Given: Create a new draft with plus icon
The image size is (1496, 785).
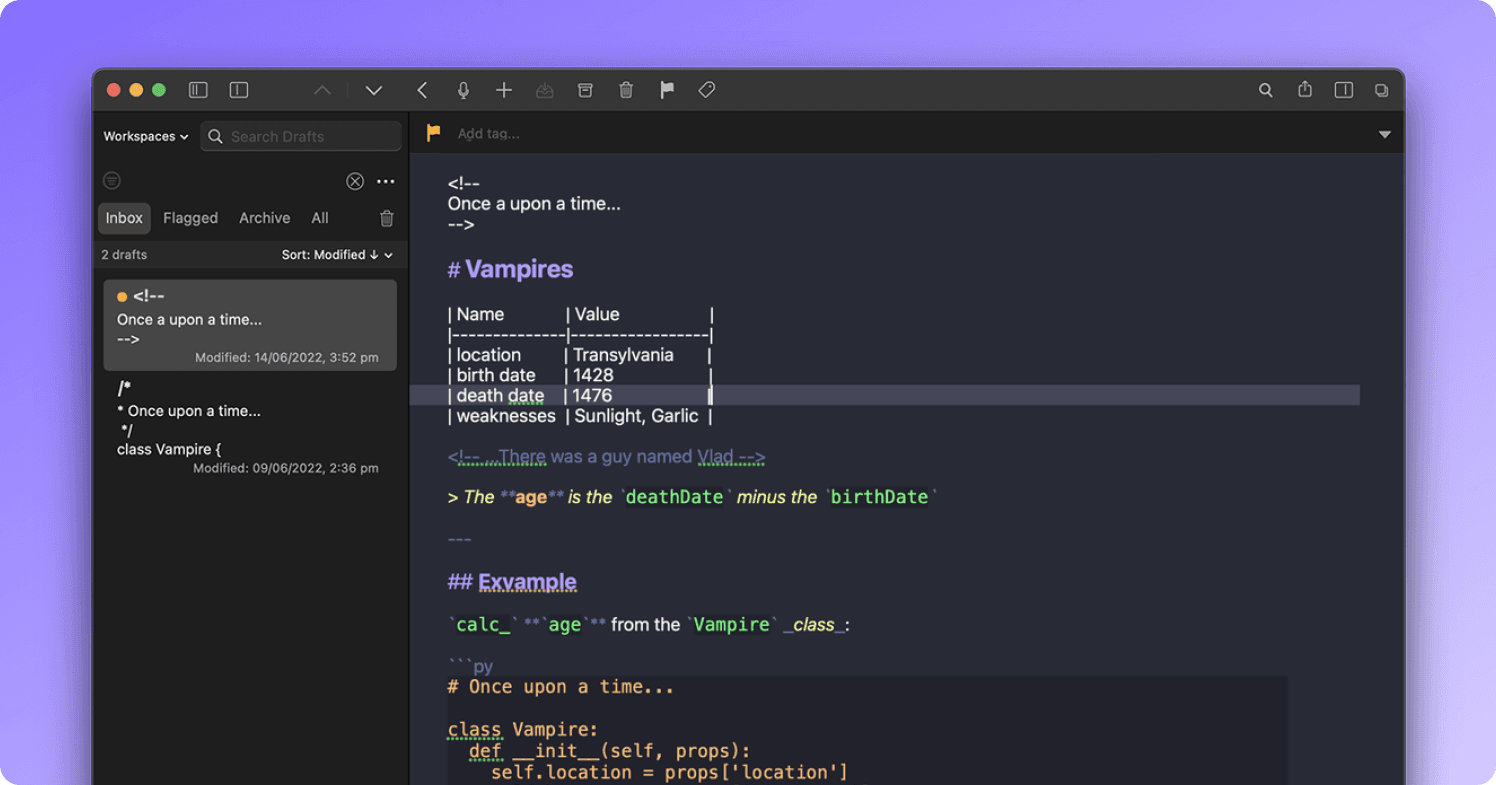Looking at the screenshot, I should (x=504, y=90).
